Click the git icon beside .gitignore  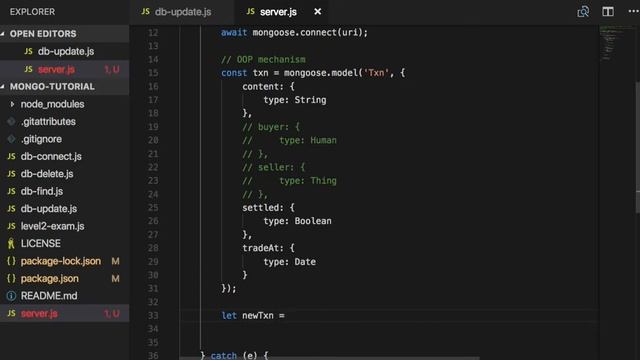coord(11,139)
